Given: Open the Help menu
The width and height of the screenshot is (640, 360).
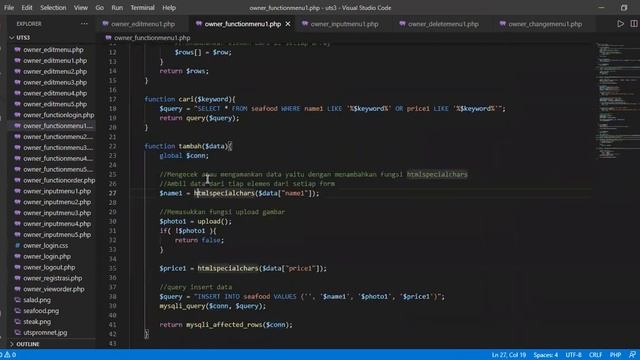Looking at the screenshot, I should coord(169,8).
